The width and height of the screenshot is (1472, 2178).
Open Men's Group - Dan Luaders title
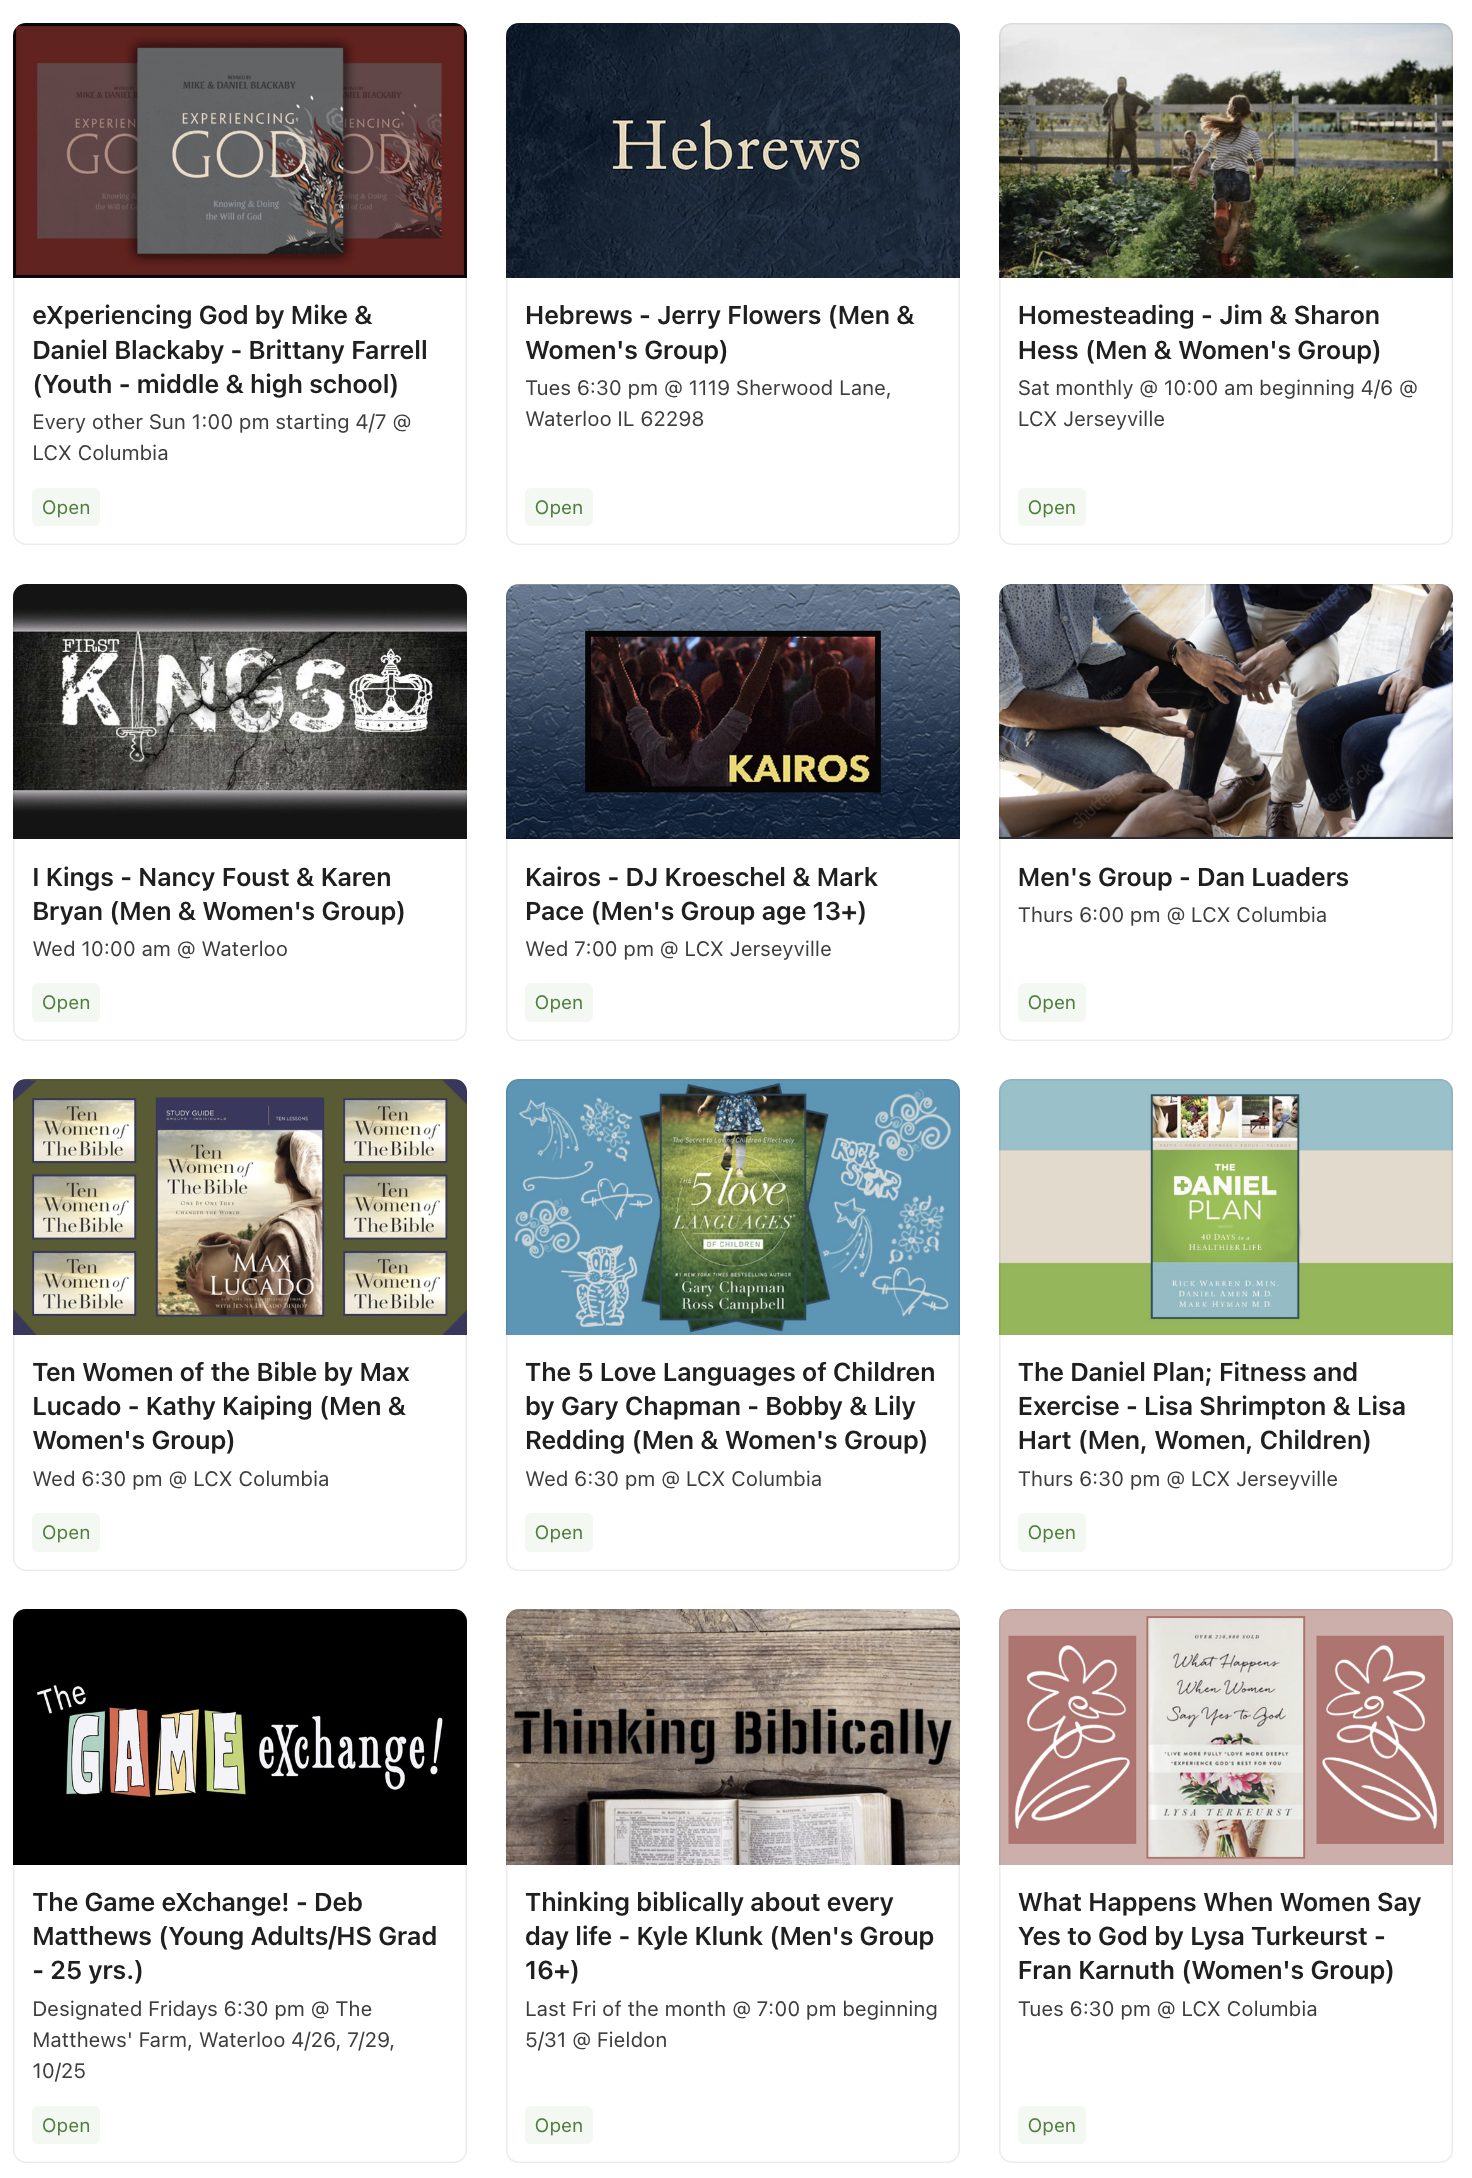(x=1183, y=877)
